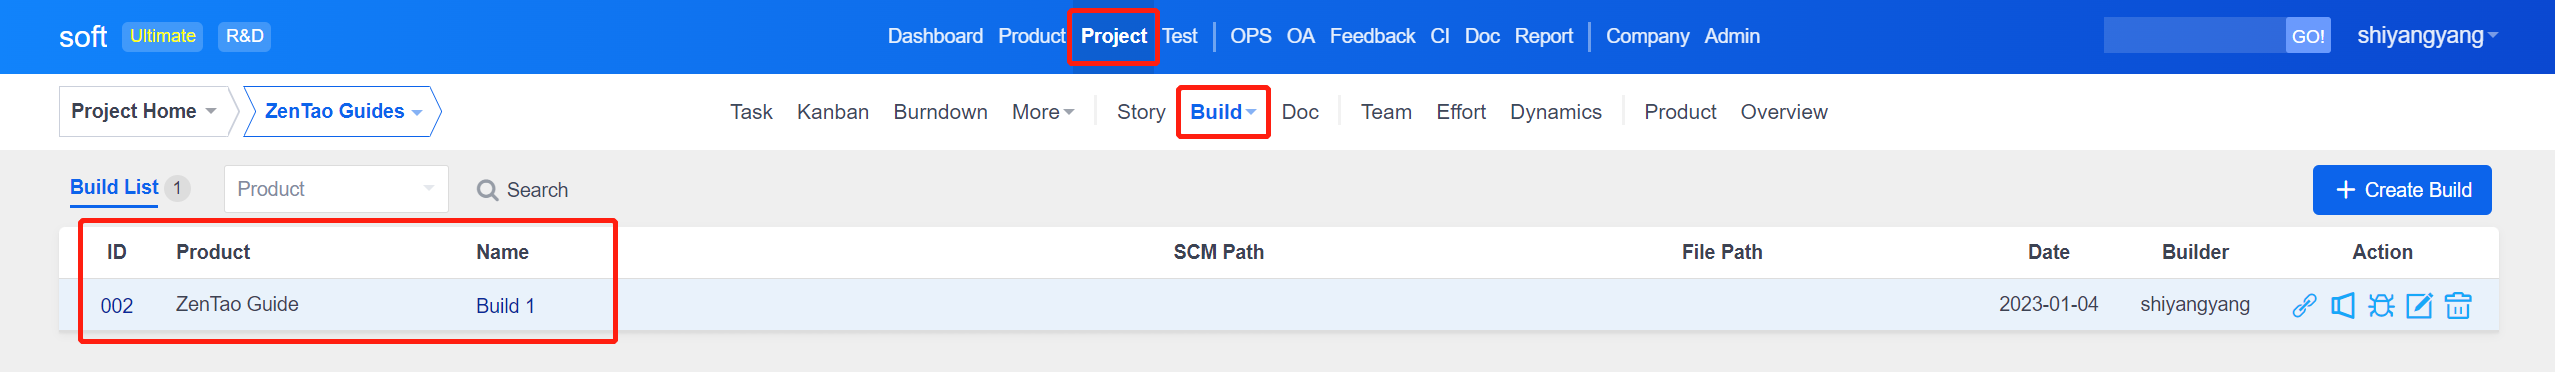Open the Test menu in top bar

click(1180, 36)
